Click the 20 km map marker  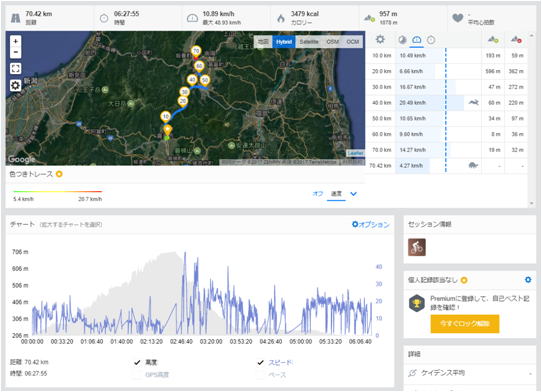point(183,101)
